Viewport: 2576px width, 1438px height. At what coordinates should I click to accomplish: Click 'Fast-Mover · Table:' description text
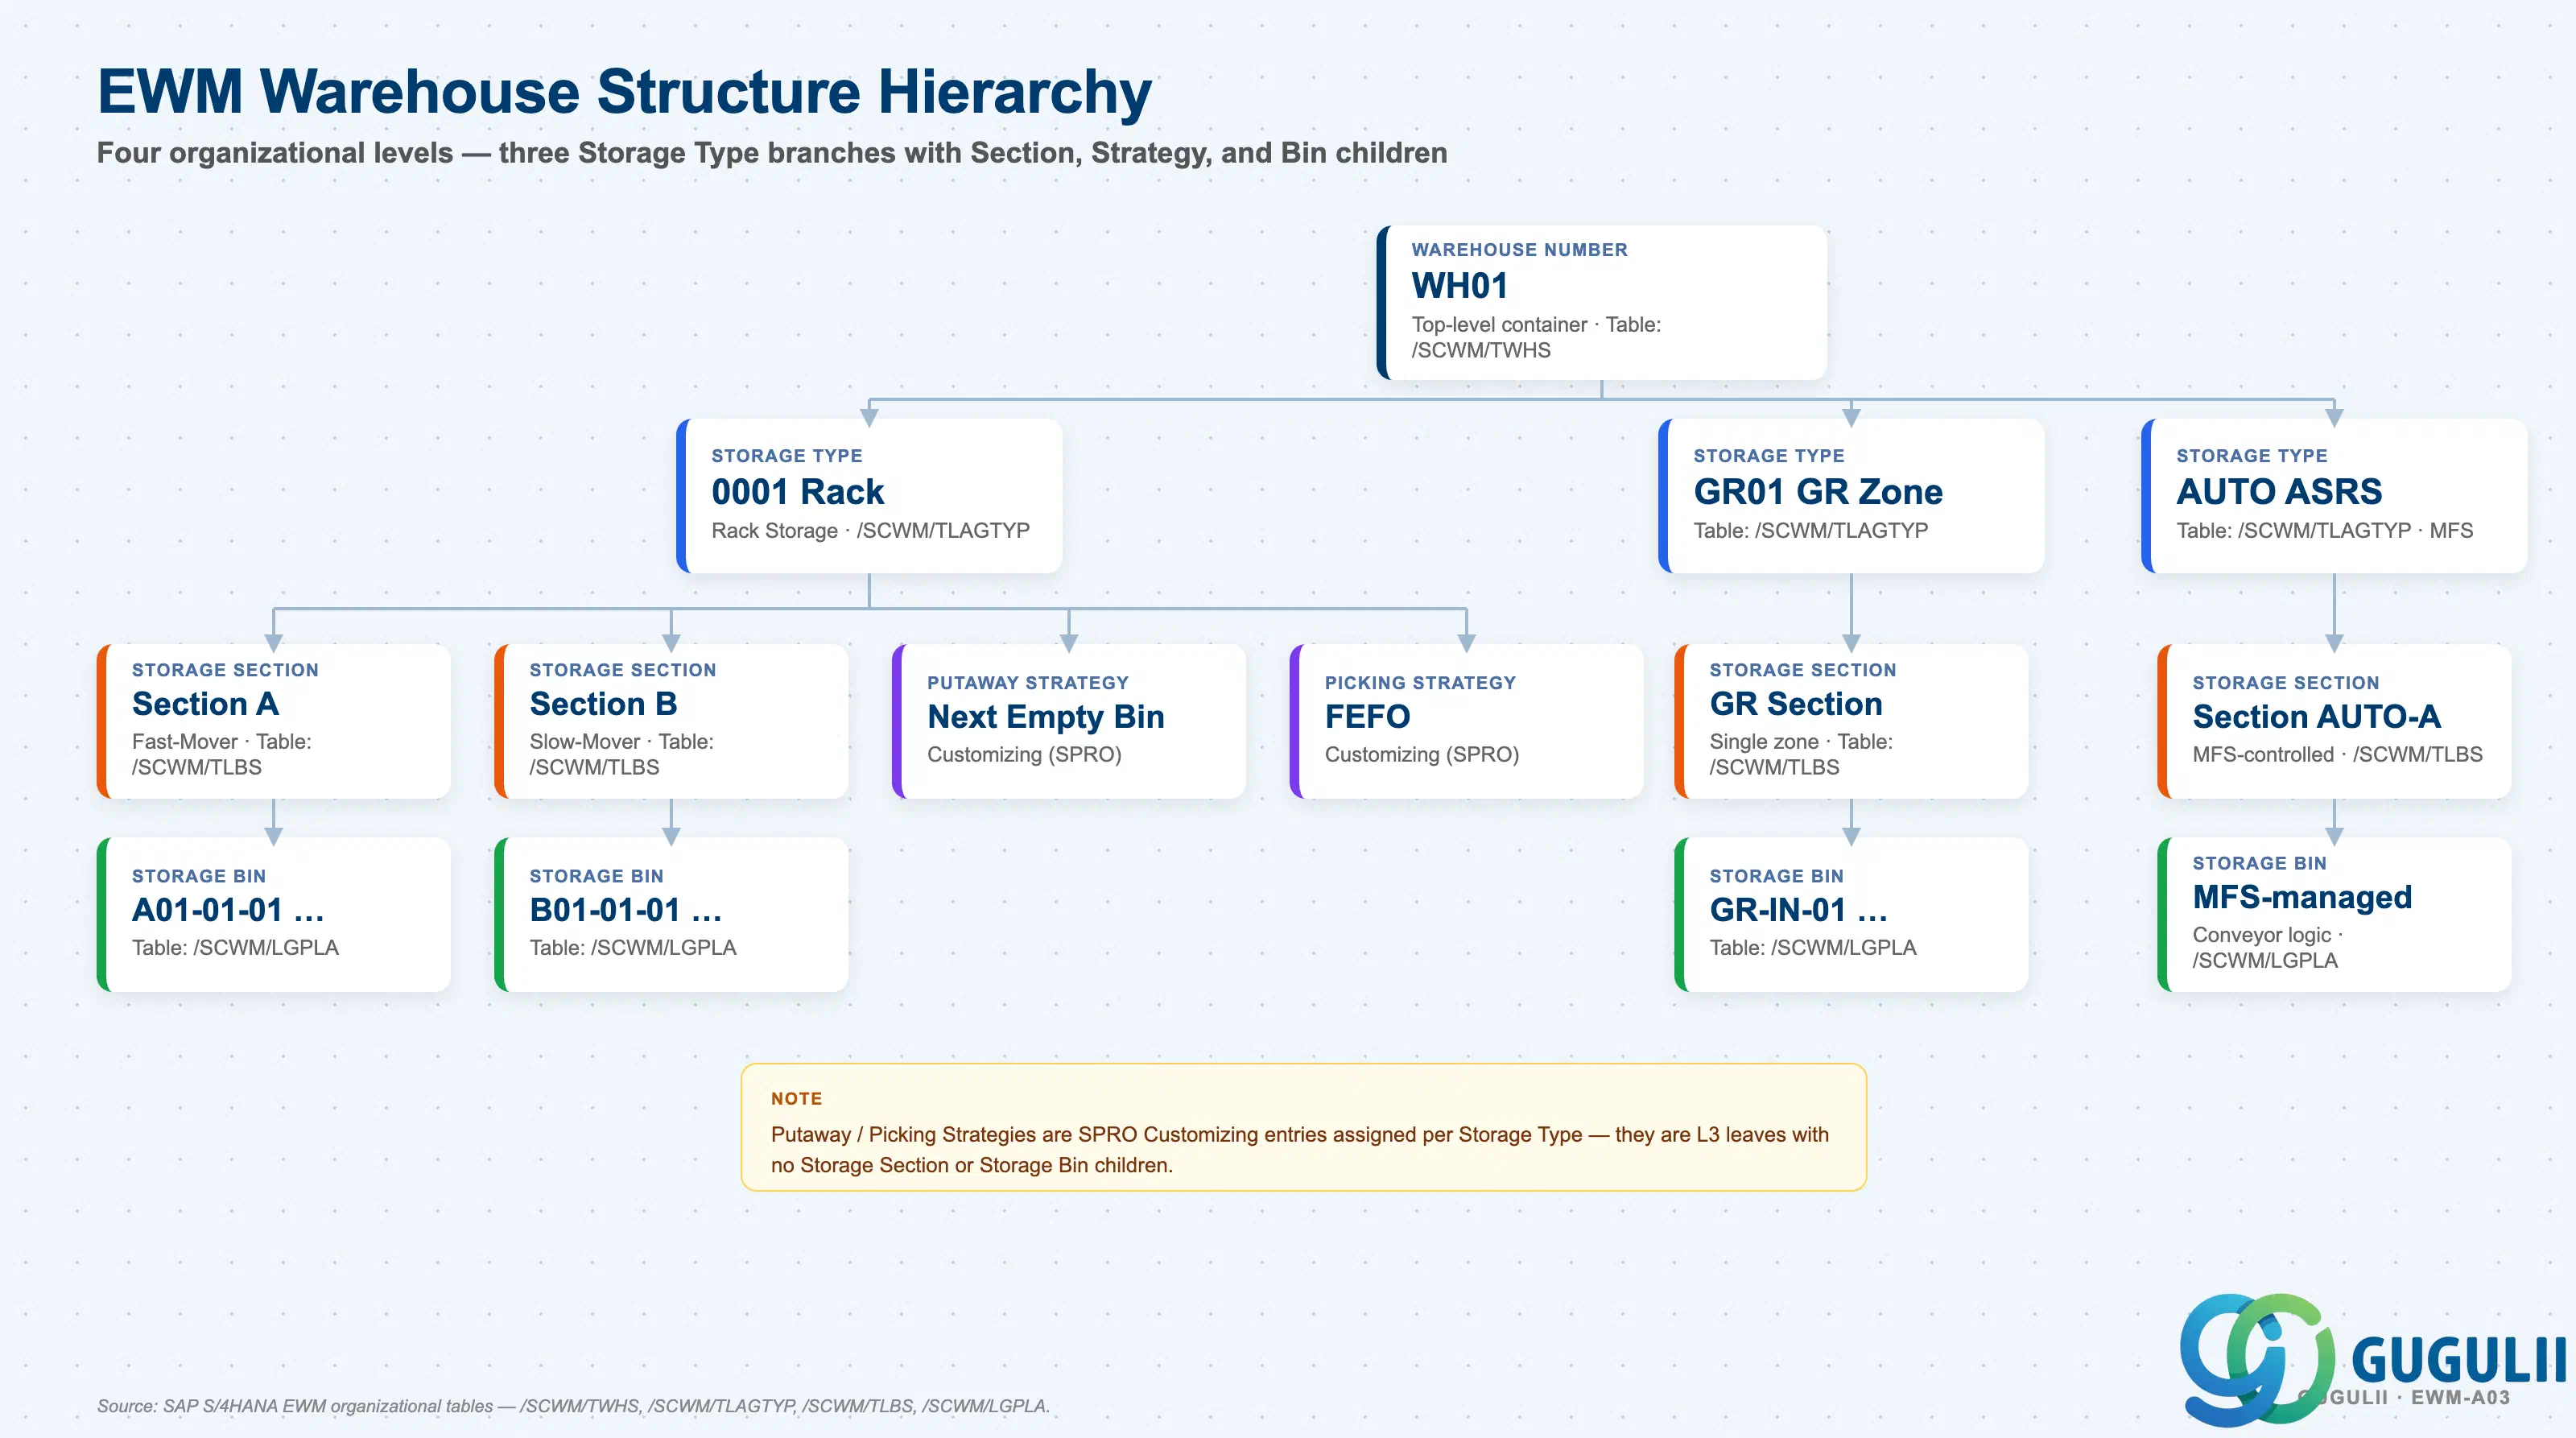click(222, 742)
